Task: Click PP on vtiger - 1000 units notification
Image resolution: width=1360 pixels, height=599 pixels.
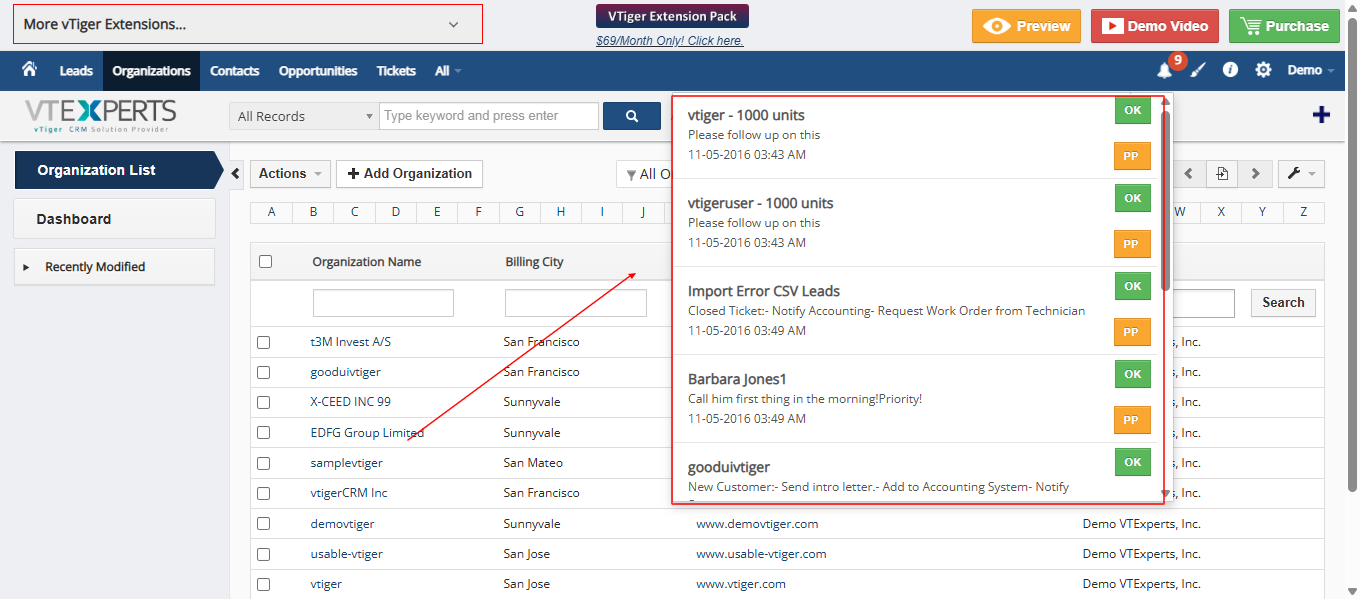Action: [1132, 156]
